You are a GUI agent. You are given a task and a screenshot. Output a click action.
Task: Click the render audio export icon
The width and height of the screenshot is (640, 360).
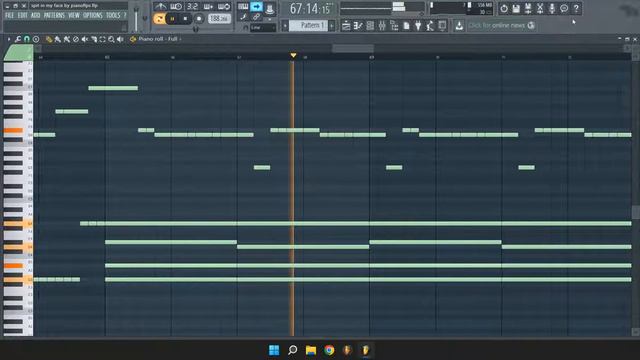(528, 9)
